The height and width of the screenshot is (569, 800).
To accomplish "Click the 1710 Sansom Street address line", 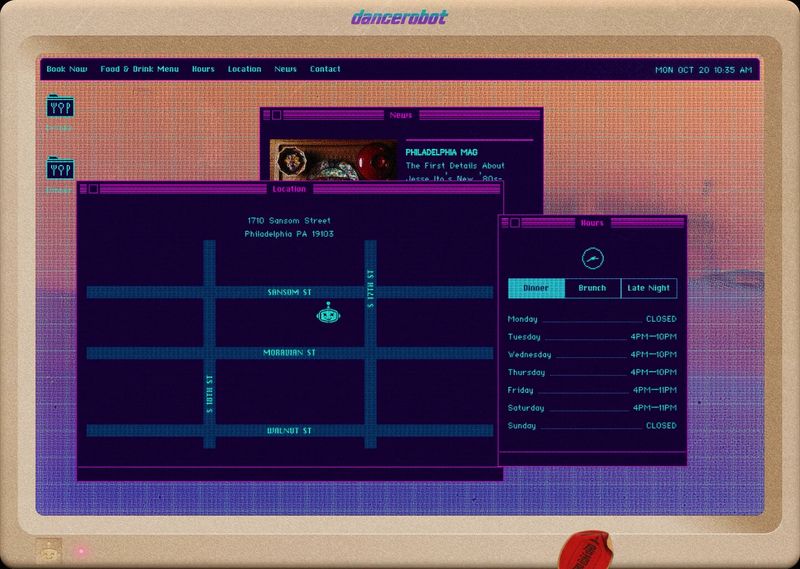I will [289, 220].
